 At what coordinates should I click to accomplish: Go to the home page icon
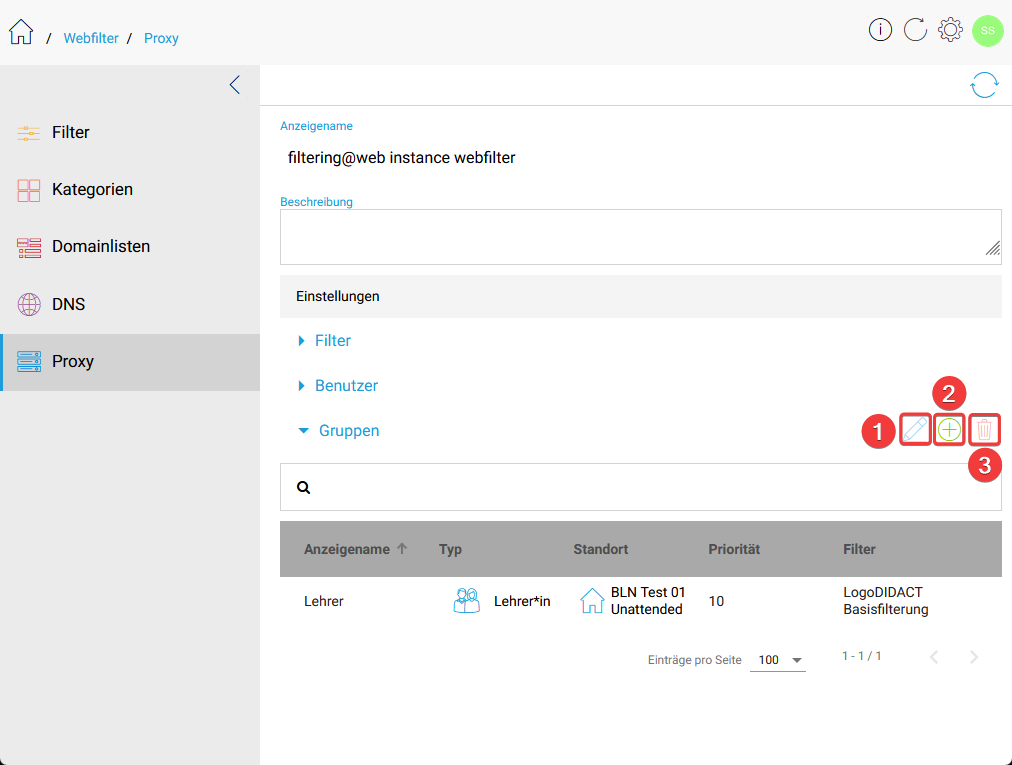click(x=21, y=32)
